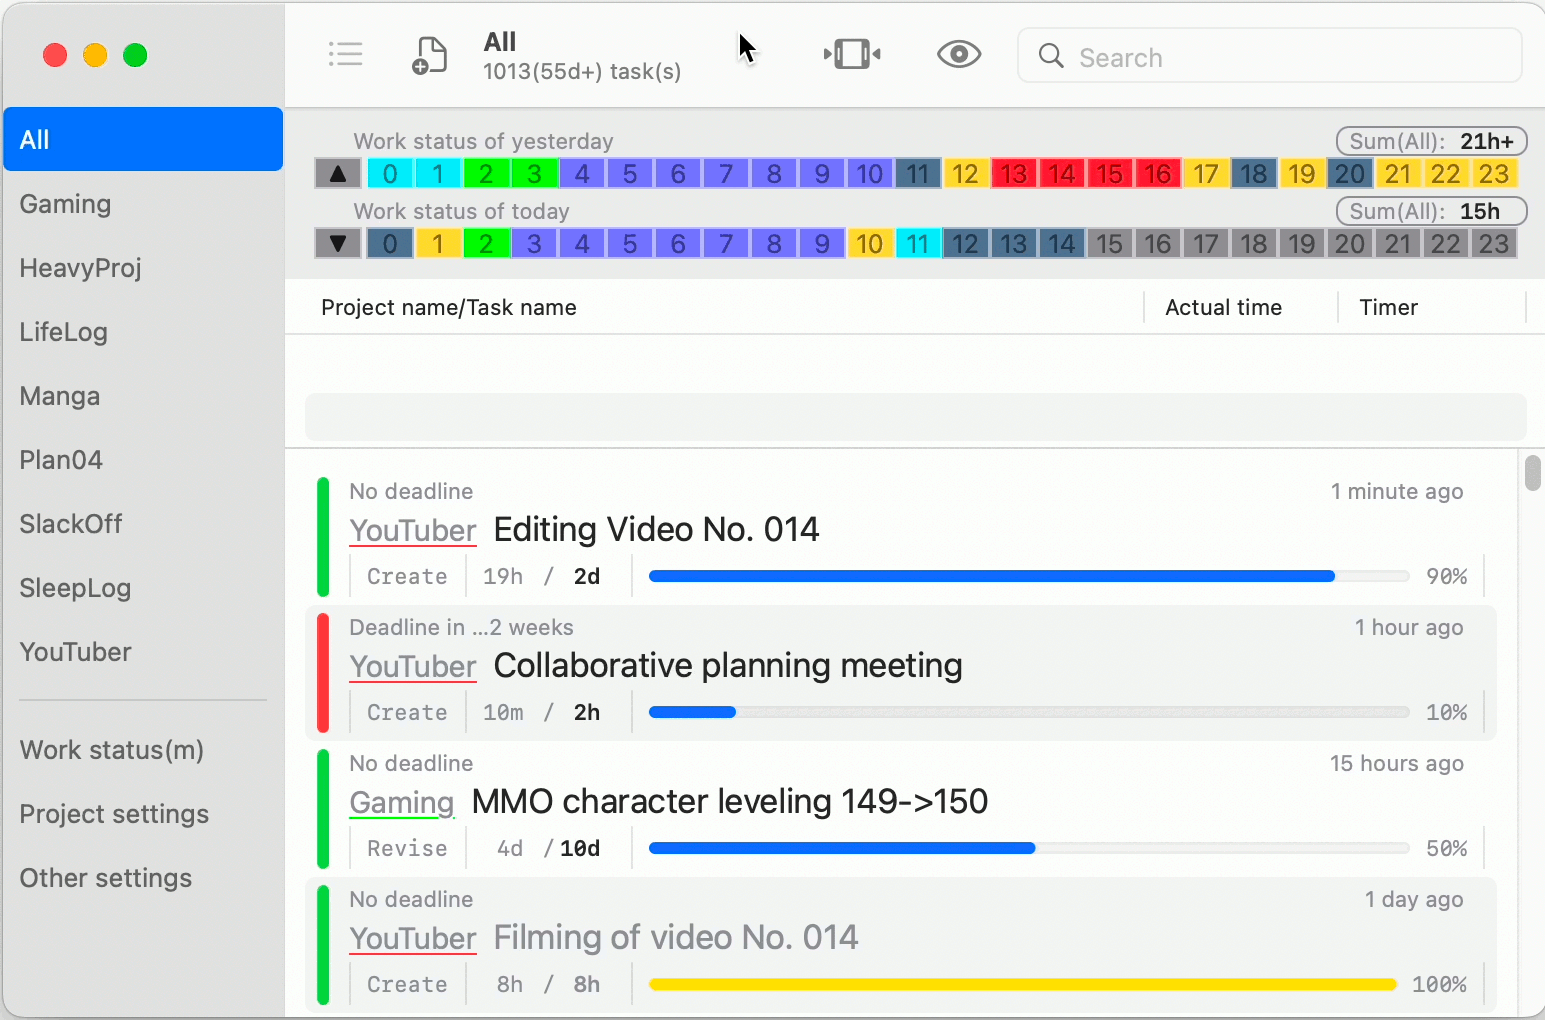Click the Gaming link on MMO leveling task
This screenshot has width=1545, height=1020.
[x=401, y=802]
